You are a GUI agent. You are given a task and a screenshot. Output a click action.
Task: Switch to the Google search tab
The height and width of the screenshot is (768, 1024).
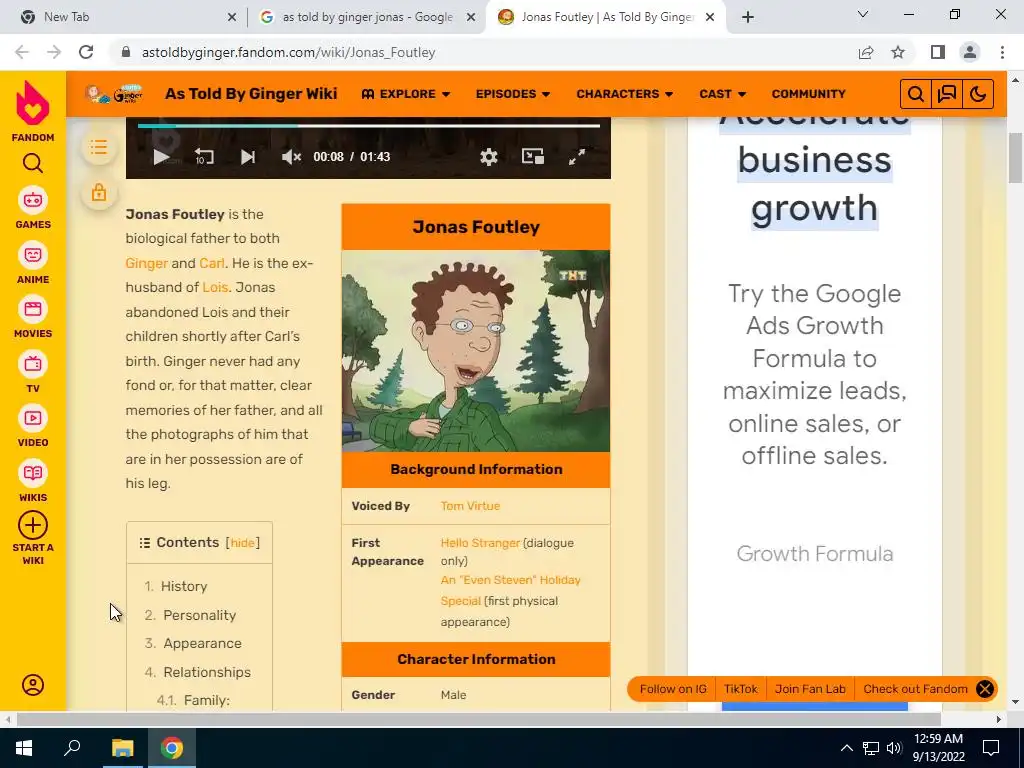(366, 17)
